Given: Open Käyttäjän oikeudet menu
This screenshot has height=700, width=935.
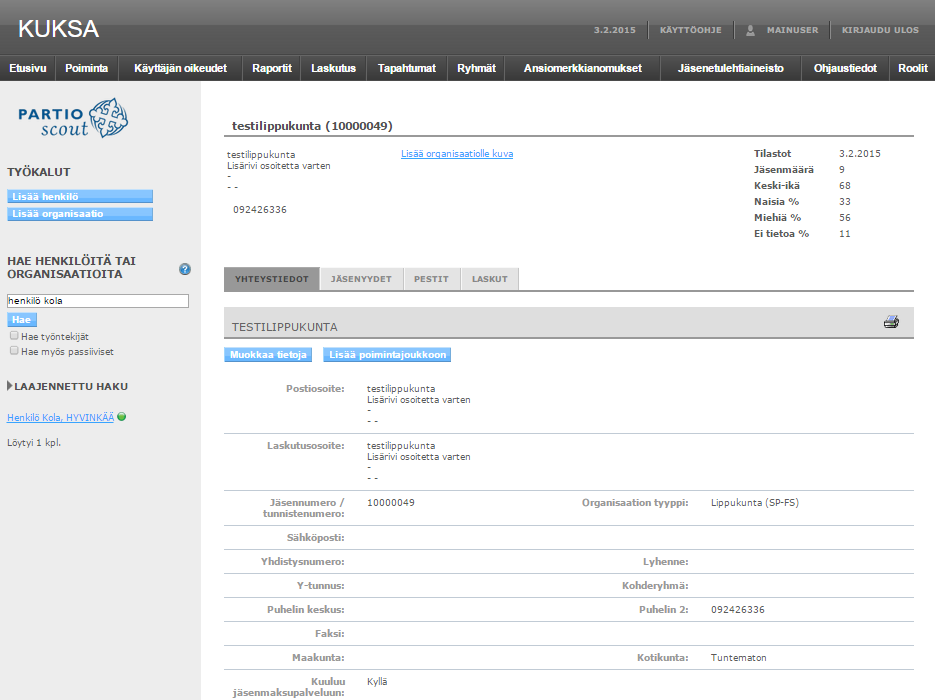Looking at the screenshot, I should tap(180, 68).
